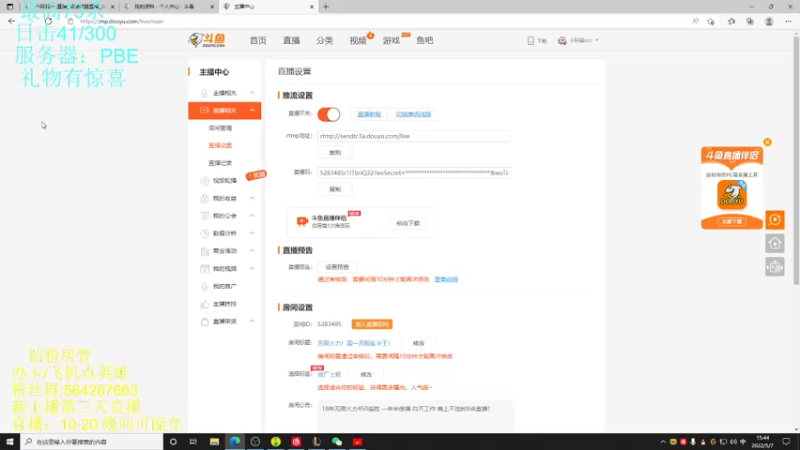The width and height of the screenshot is (800, 450).
Task: Open WeChat from the taskbar
Action: [337, 441]
